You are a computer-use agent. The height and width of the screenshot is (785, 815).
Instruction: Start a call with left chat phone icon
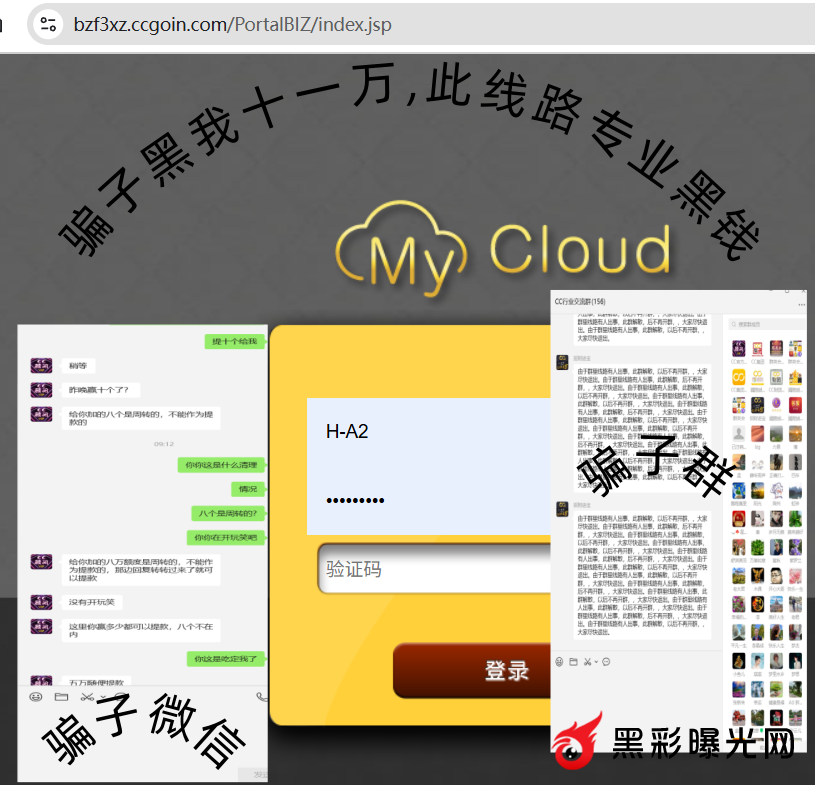tap(261, 697)
